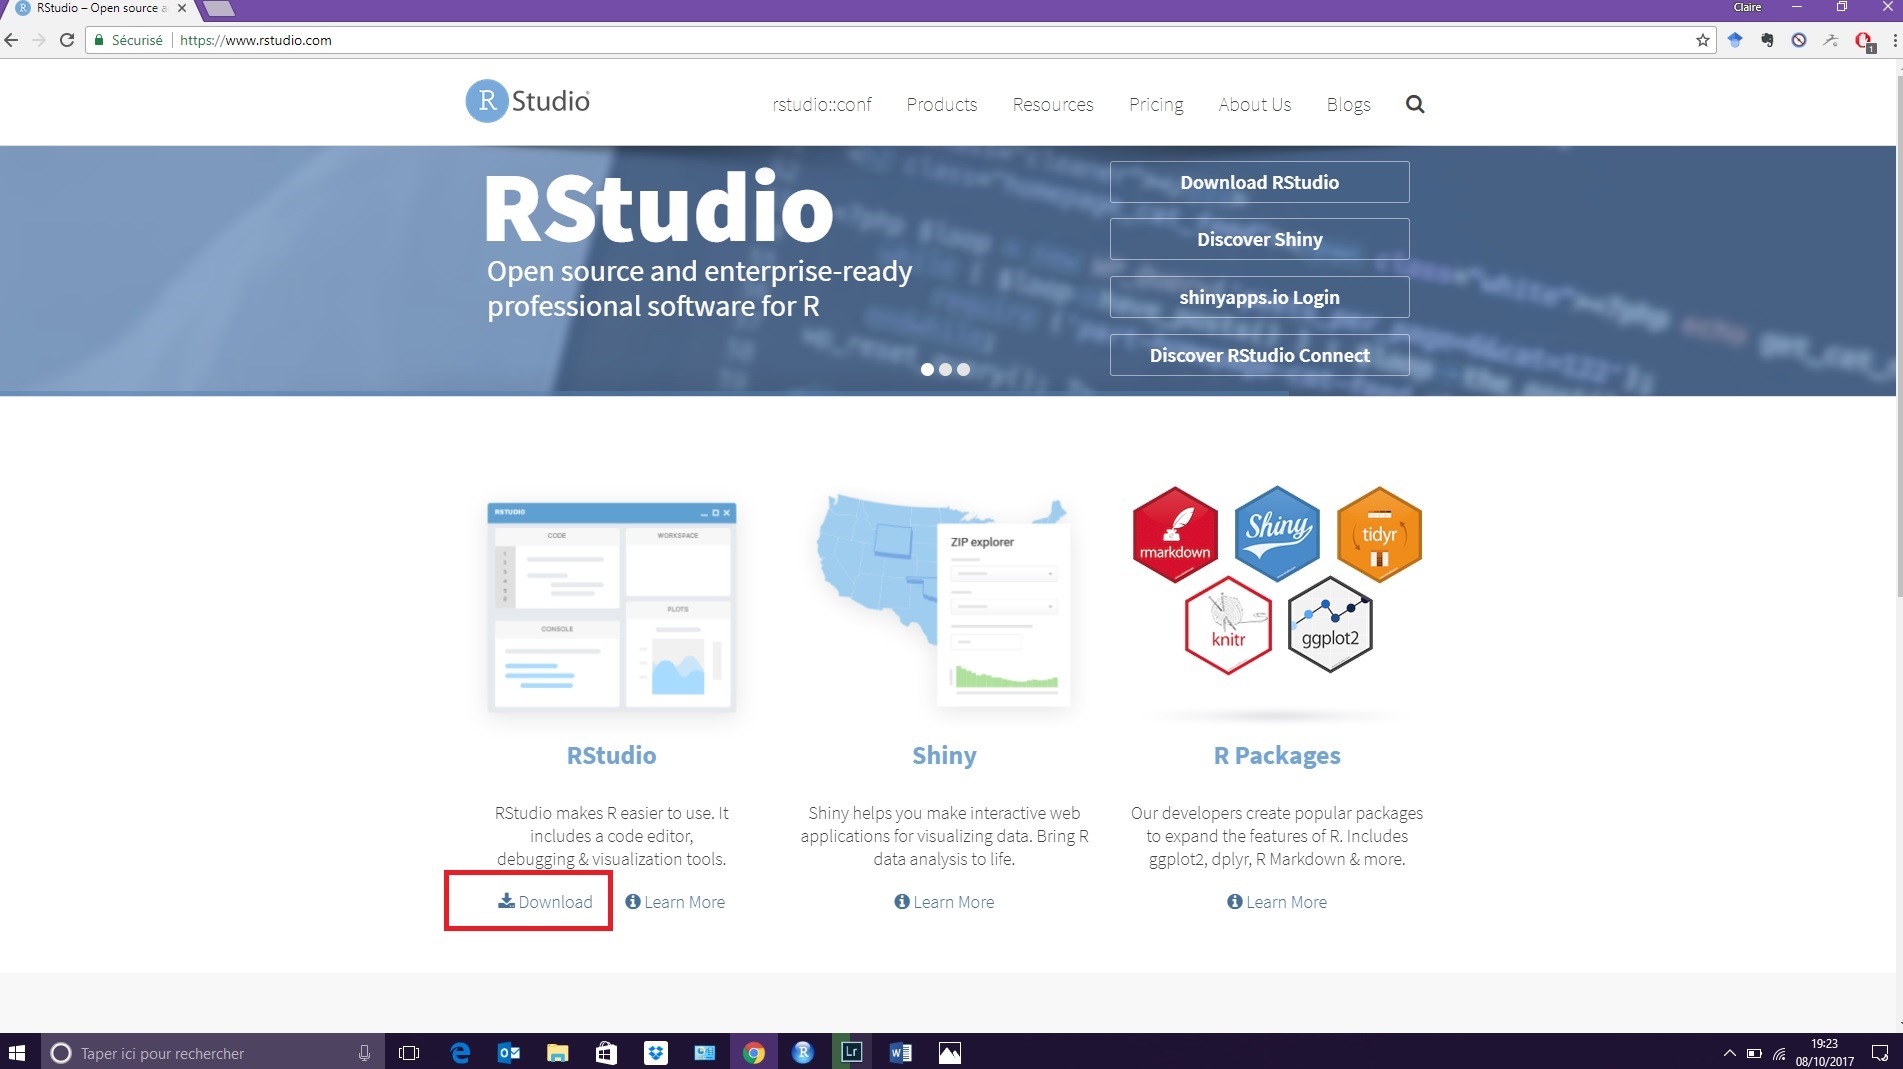The height and width of the screenshot is (1069, 1903).
Task: Open Microsoft Store on taskbar
Action: coord(607,1052)
